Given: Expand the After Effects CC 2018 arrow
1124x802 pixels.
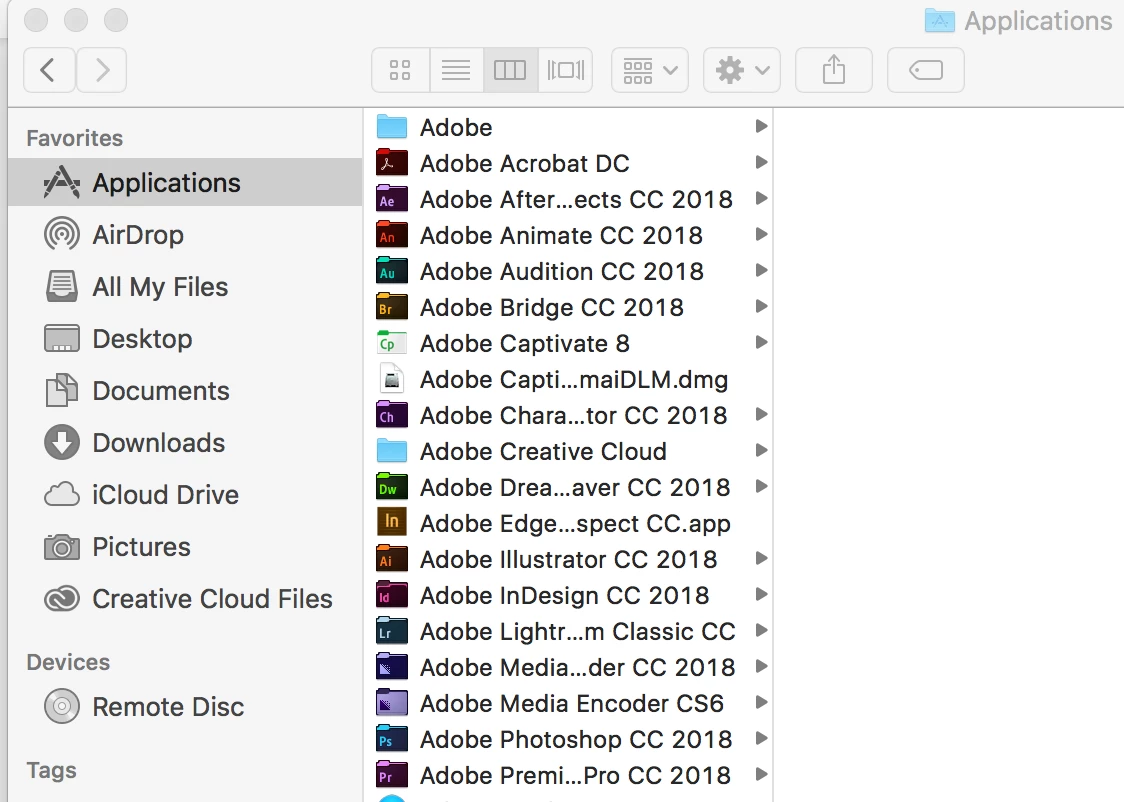Looking at the screenshot, I should pyautogui.click(x=761, y=199).
